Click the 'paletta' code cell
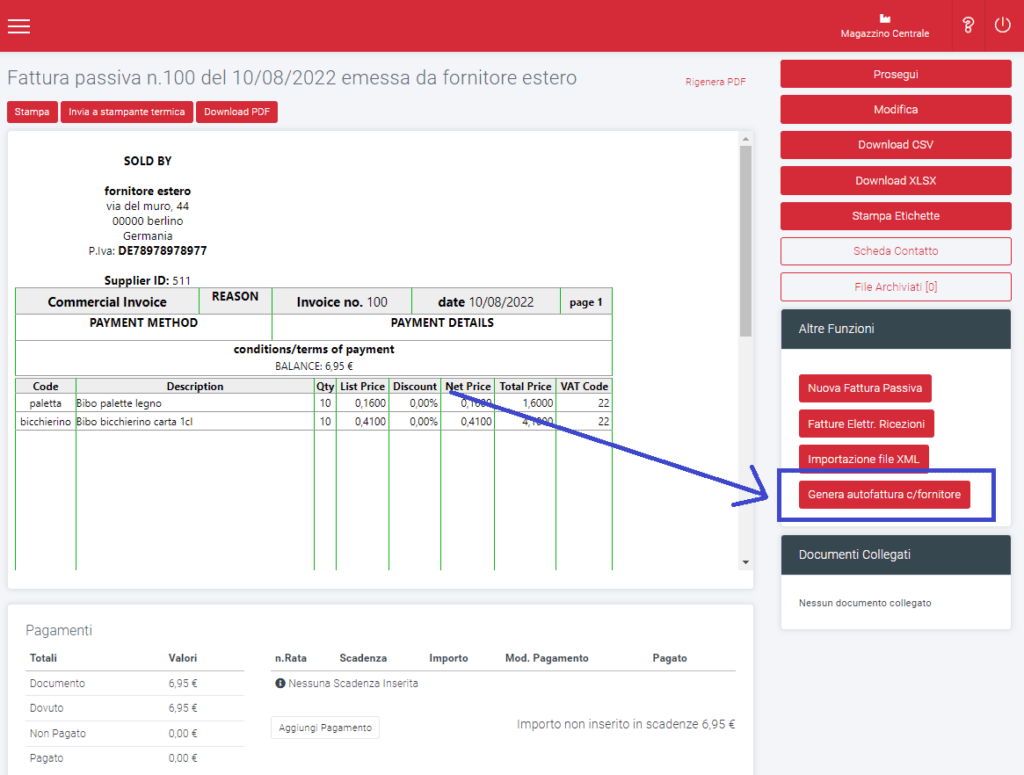 click(x=45, y=403)
